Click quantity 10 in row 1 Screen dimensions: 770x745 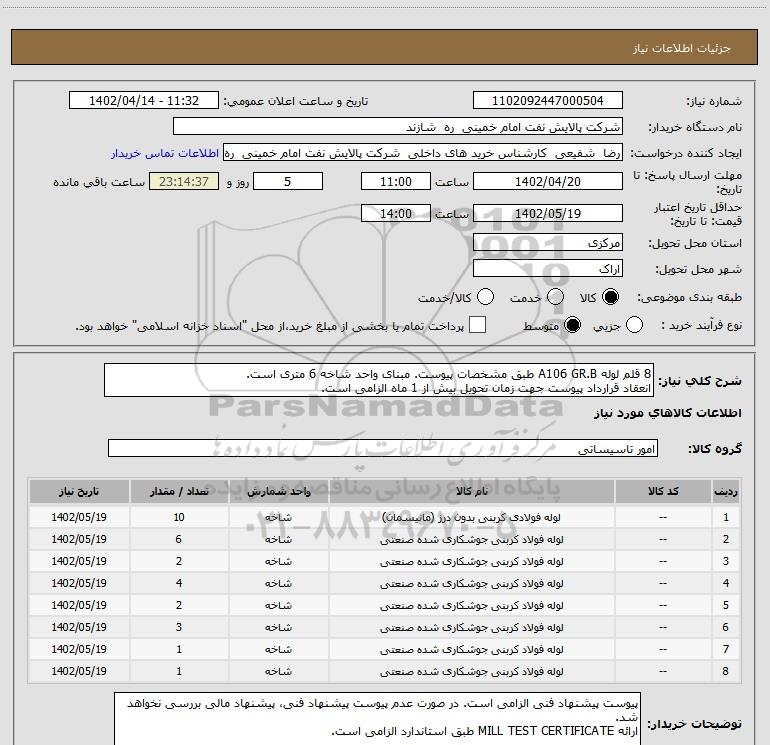coord(179,517)
